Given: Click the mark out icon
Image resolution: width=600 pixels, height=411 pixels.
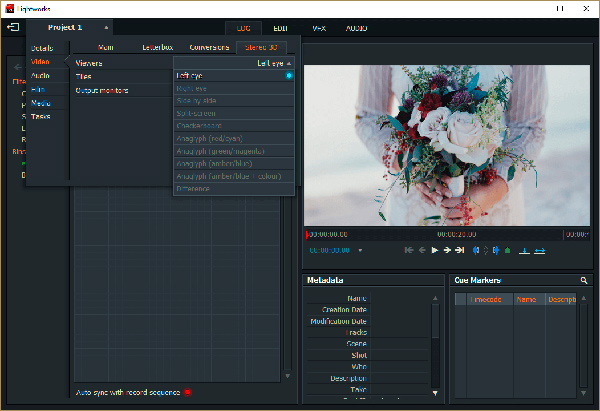Looking at the screenshot, I should click(497, 250).
